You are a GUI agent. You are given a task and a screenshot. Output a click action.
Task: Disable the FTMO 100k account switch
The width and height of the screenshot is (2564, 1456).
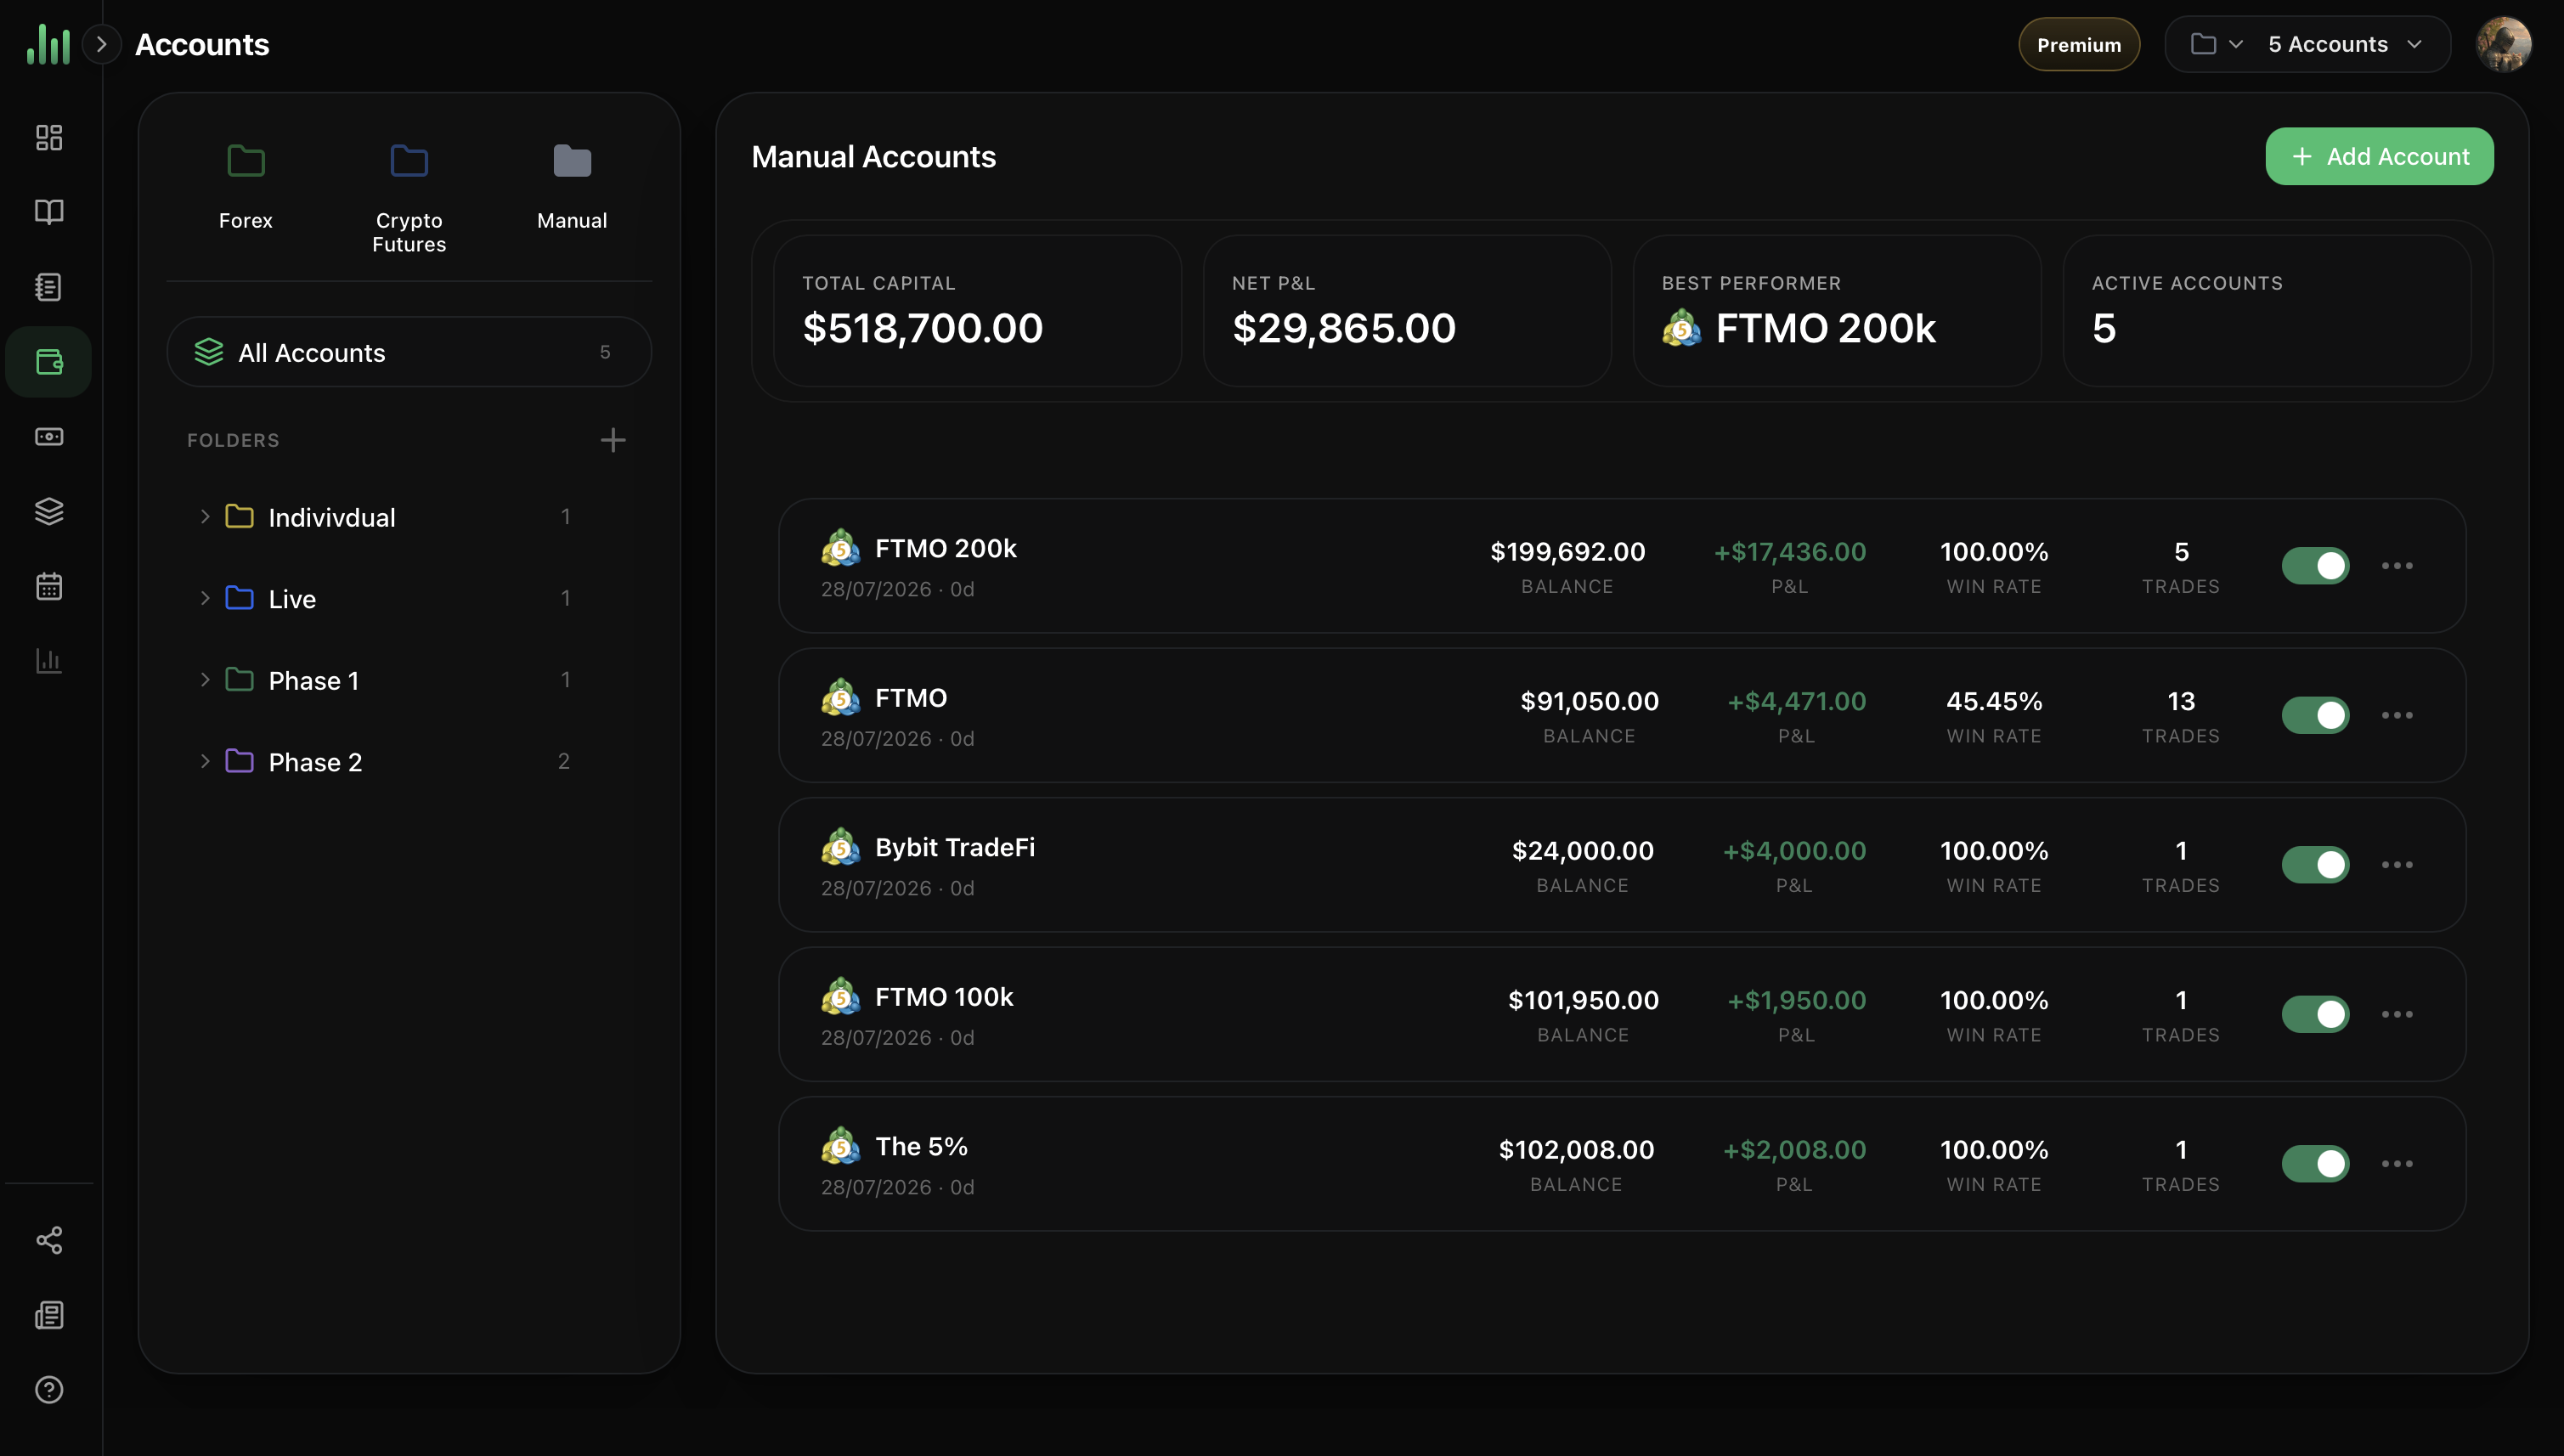(2315, 1014)
